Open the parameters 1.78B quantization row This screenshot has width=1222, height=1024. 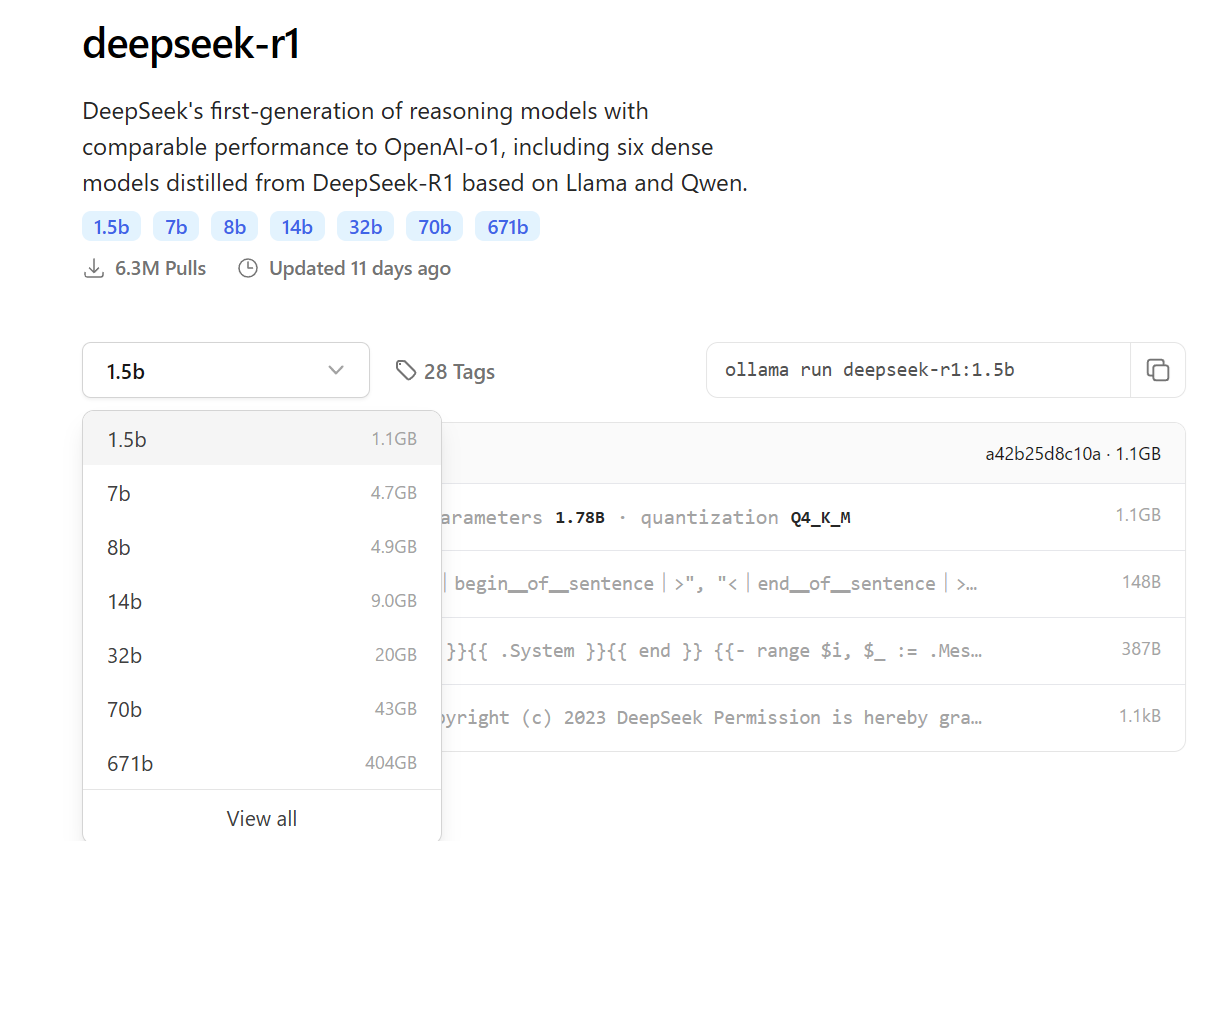coord(813,517)
